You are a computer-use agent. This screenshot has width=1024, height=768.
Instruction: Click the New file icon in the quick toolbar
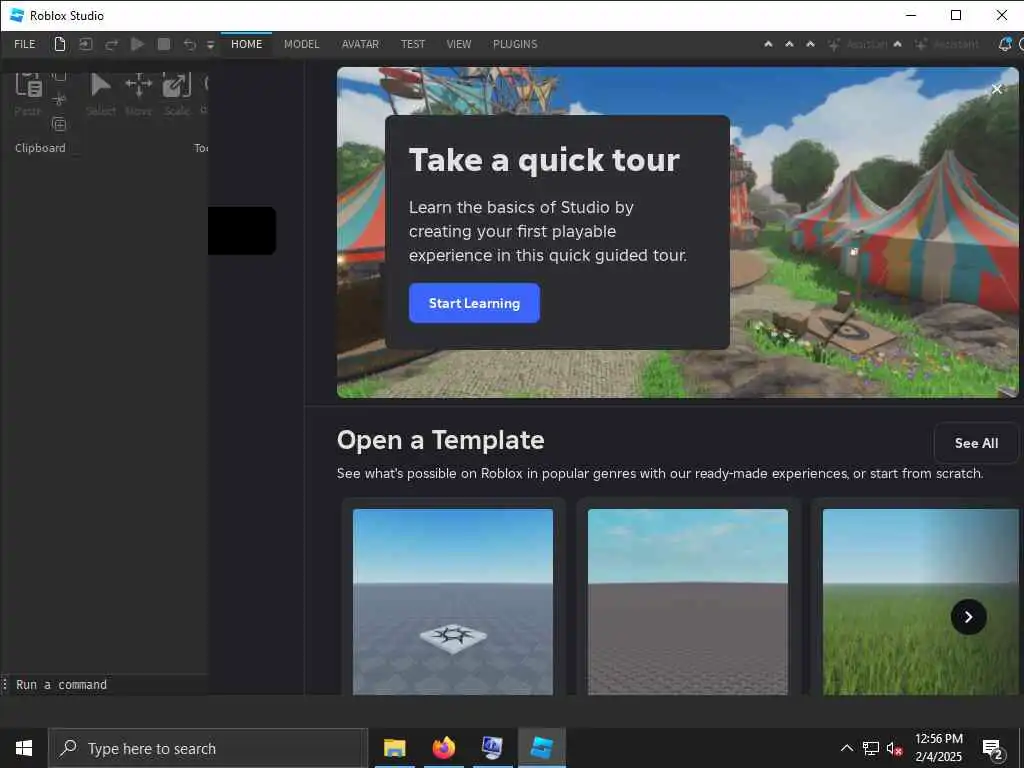click(59, 44)
